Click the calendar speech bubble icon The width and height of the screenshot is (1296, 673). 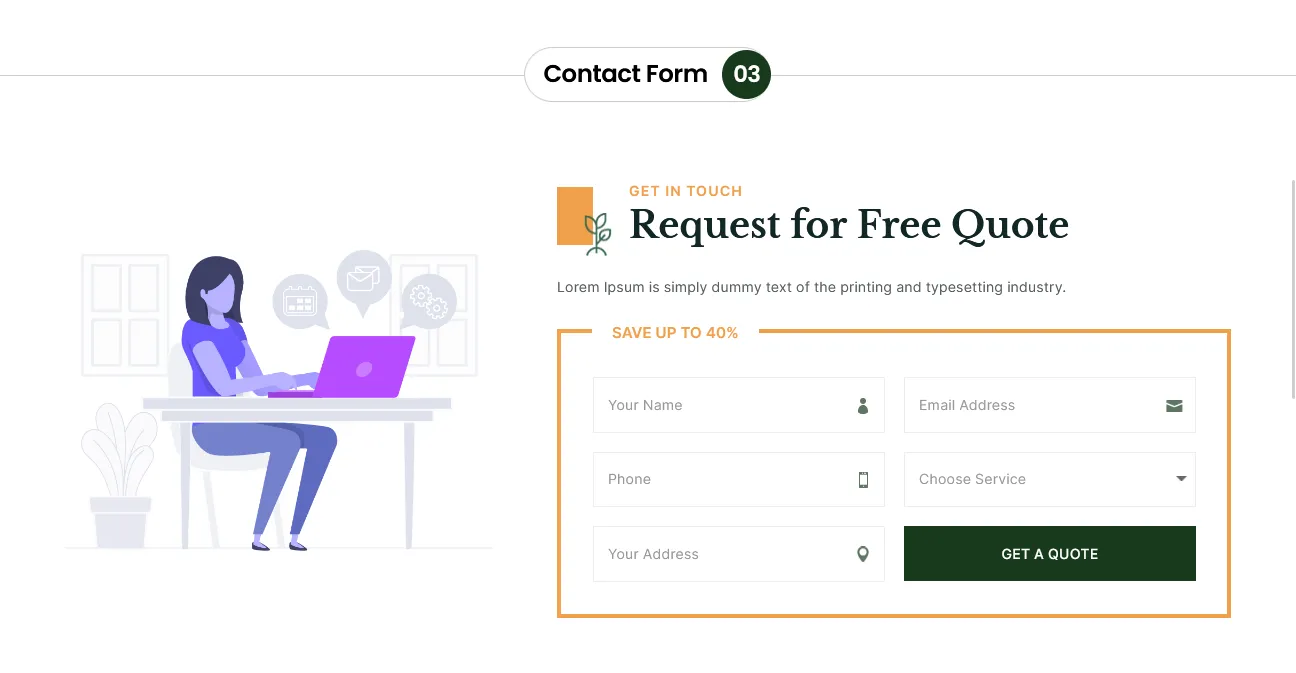300,300
